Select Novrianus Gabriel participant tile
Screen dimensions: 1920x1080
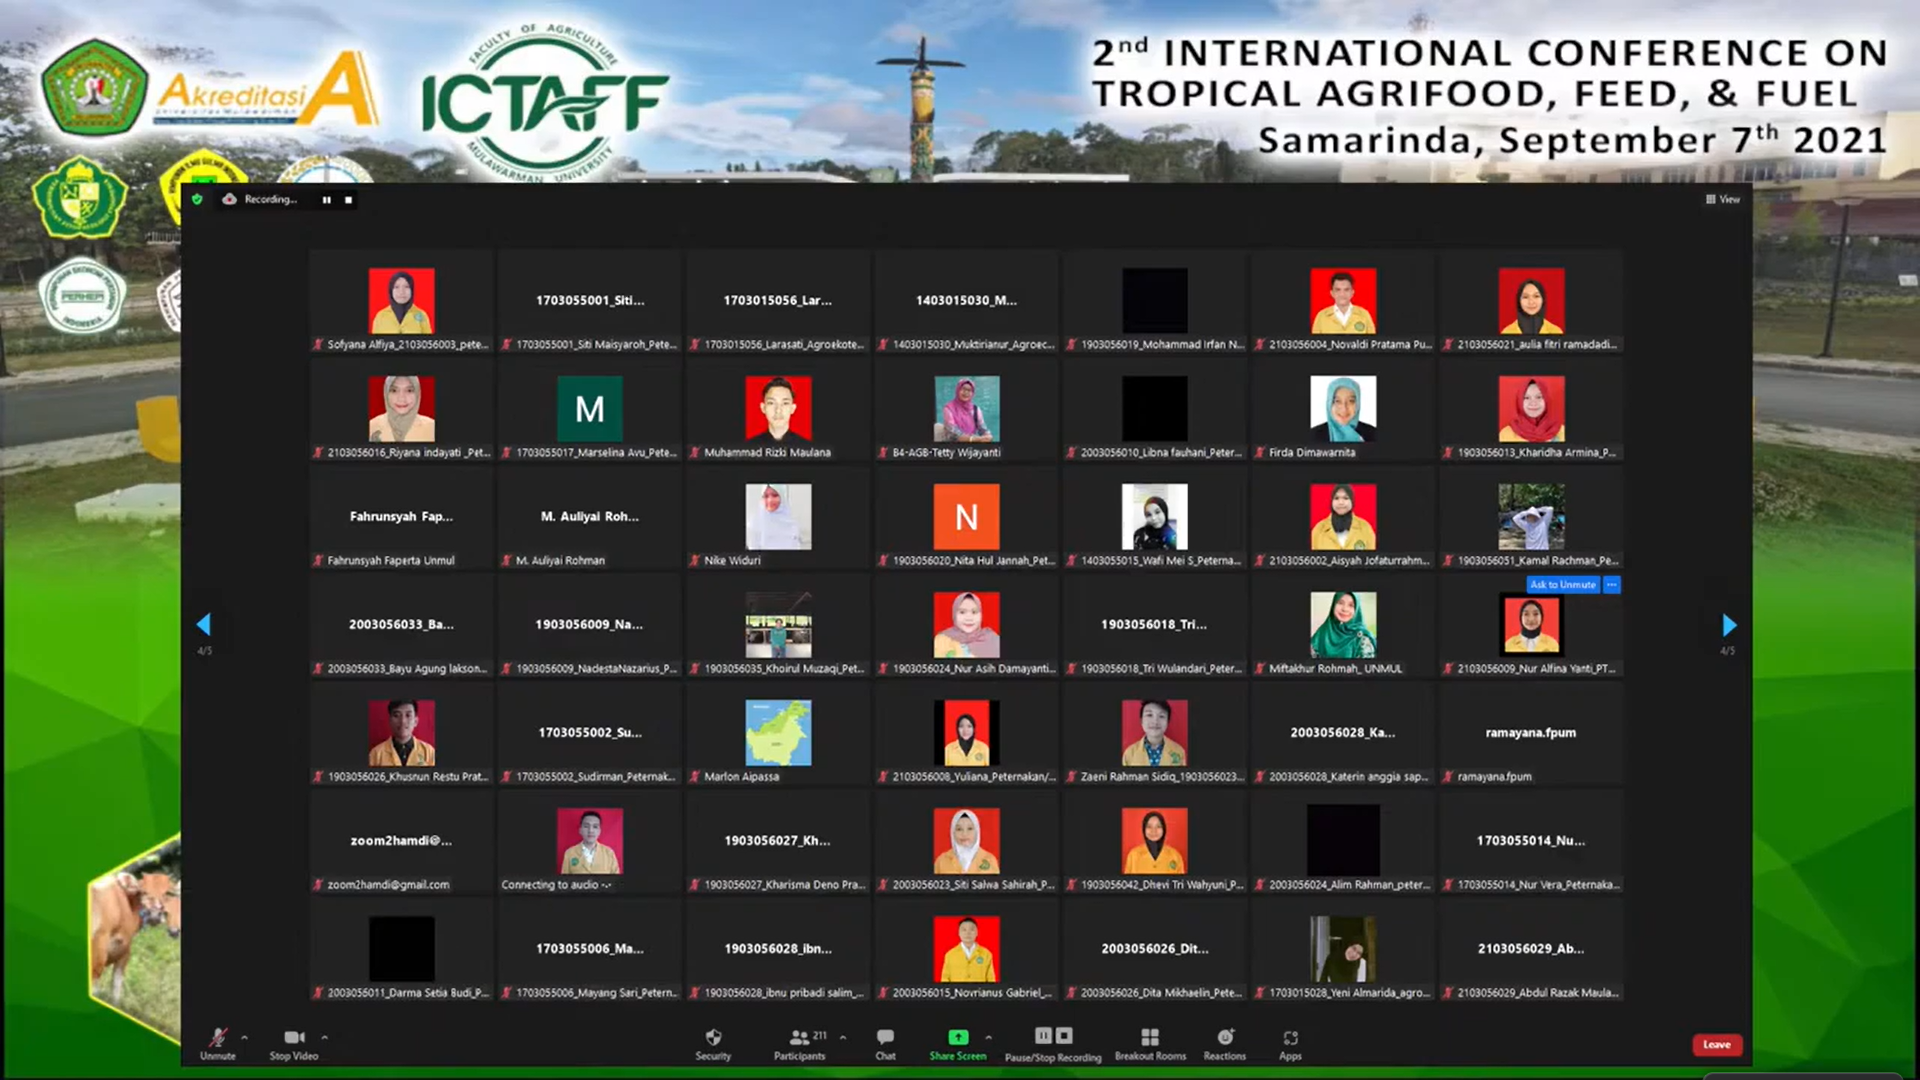click(966, 949)
